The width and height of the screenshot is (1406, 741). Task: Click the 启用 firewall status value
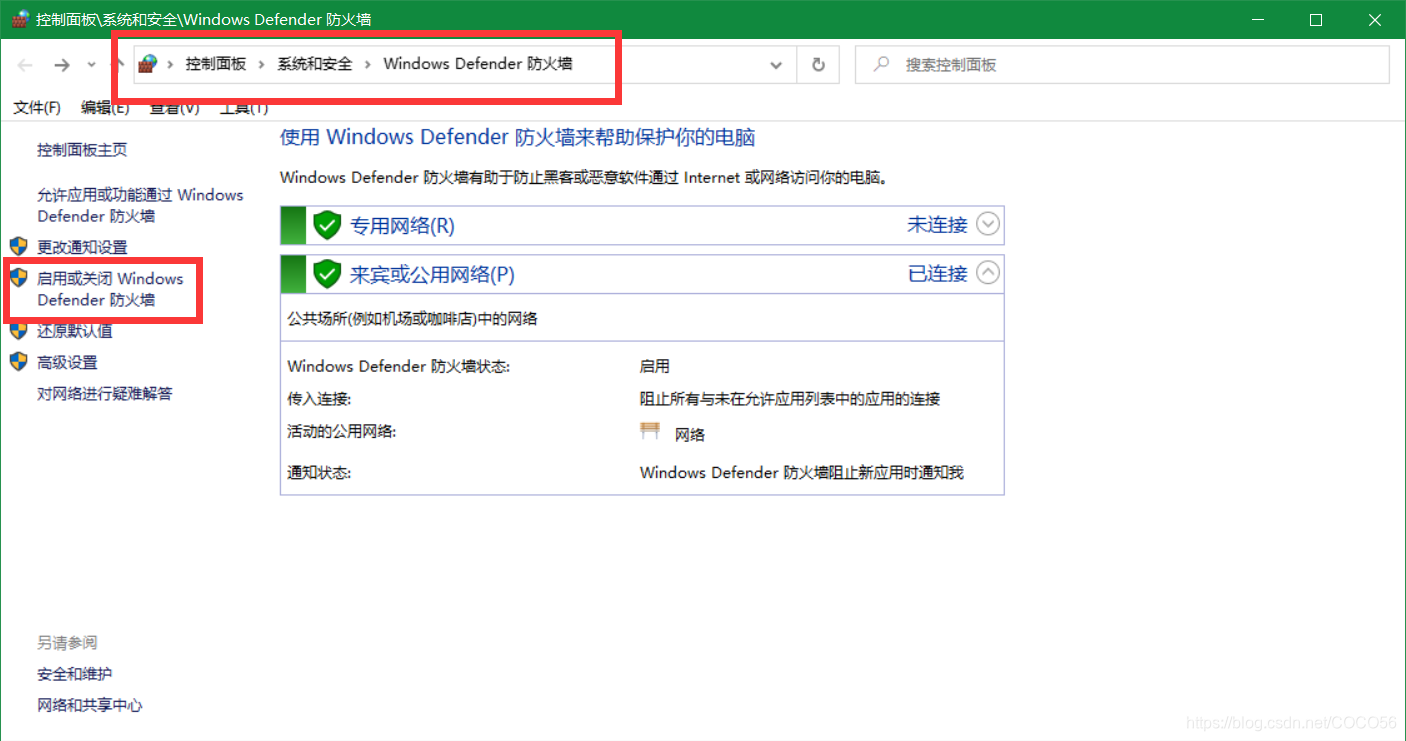[655, 367]
